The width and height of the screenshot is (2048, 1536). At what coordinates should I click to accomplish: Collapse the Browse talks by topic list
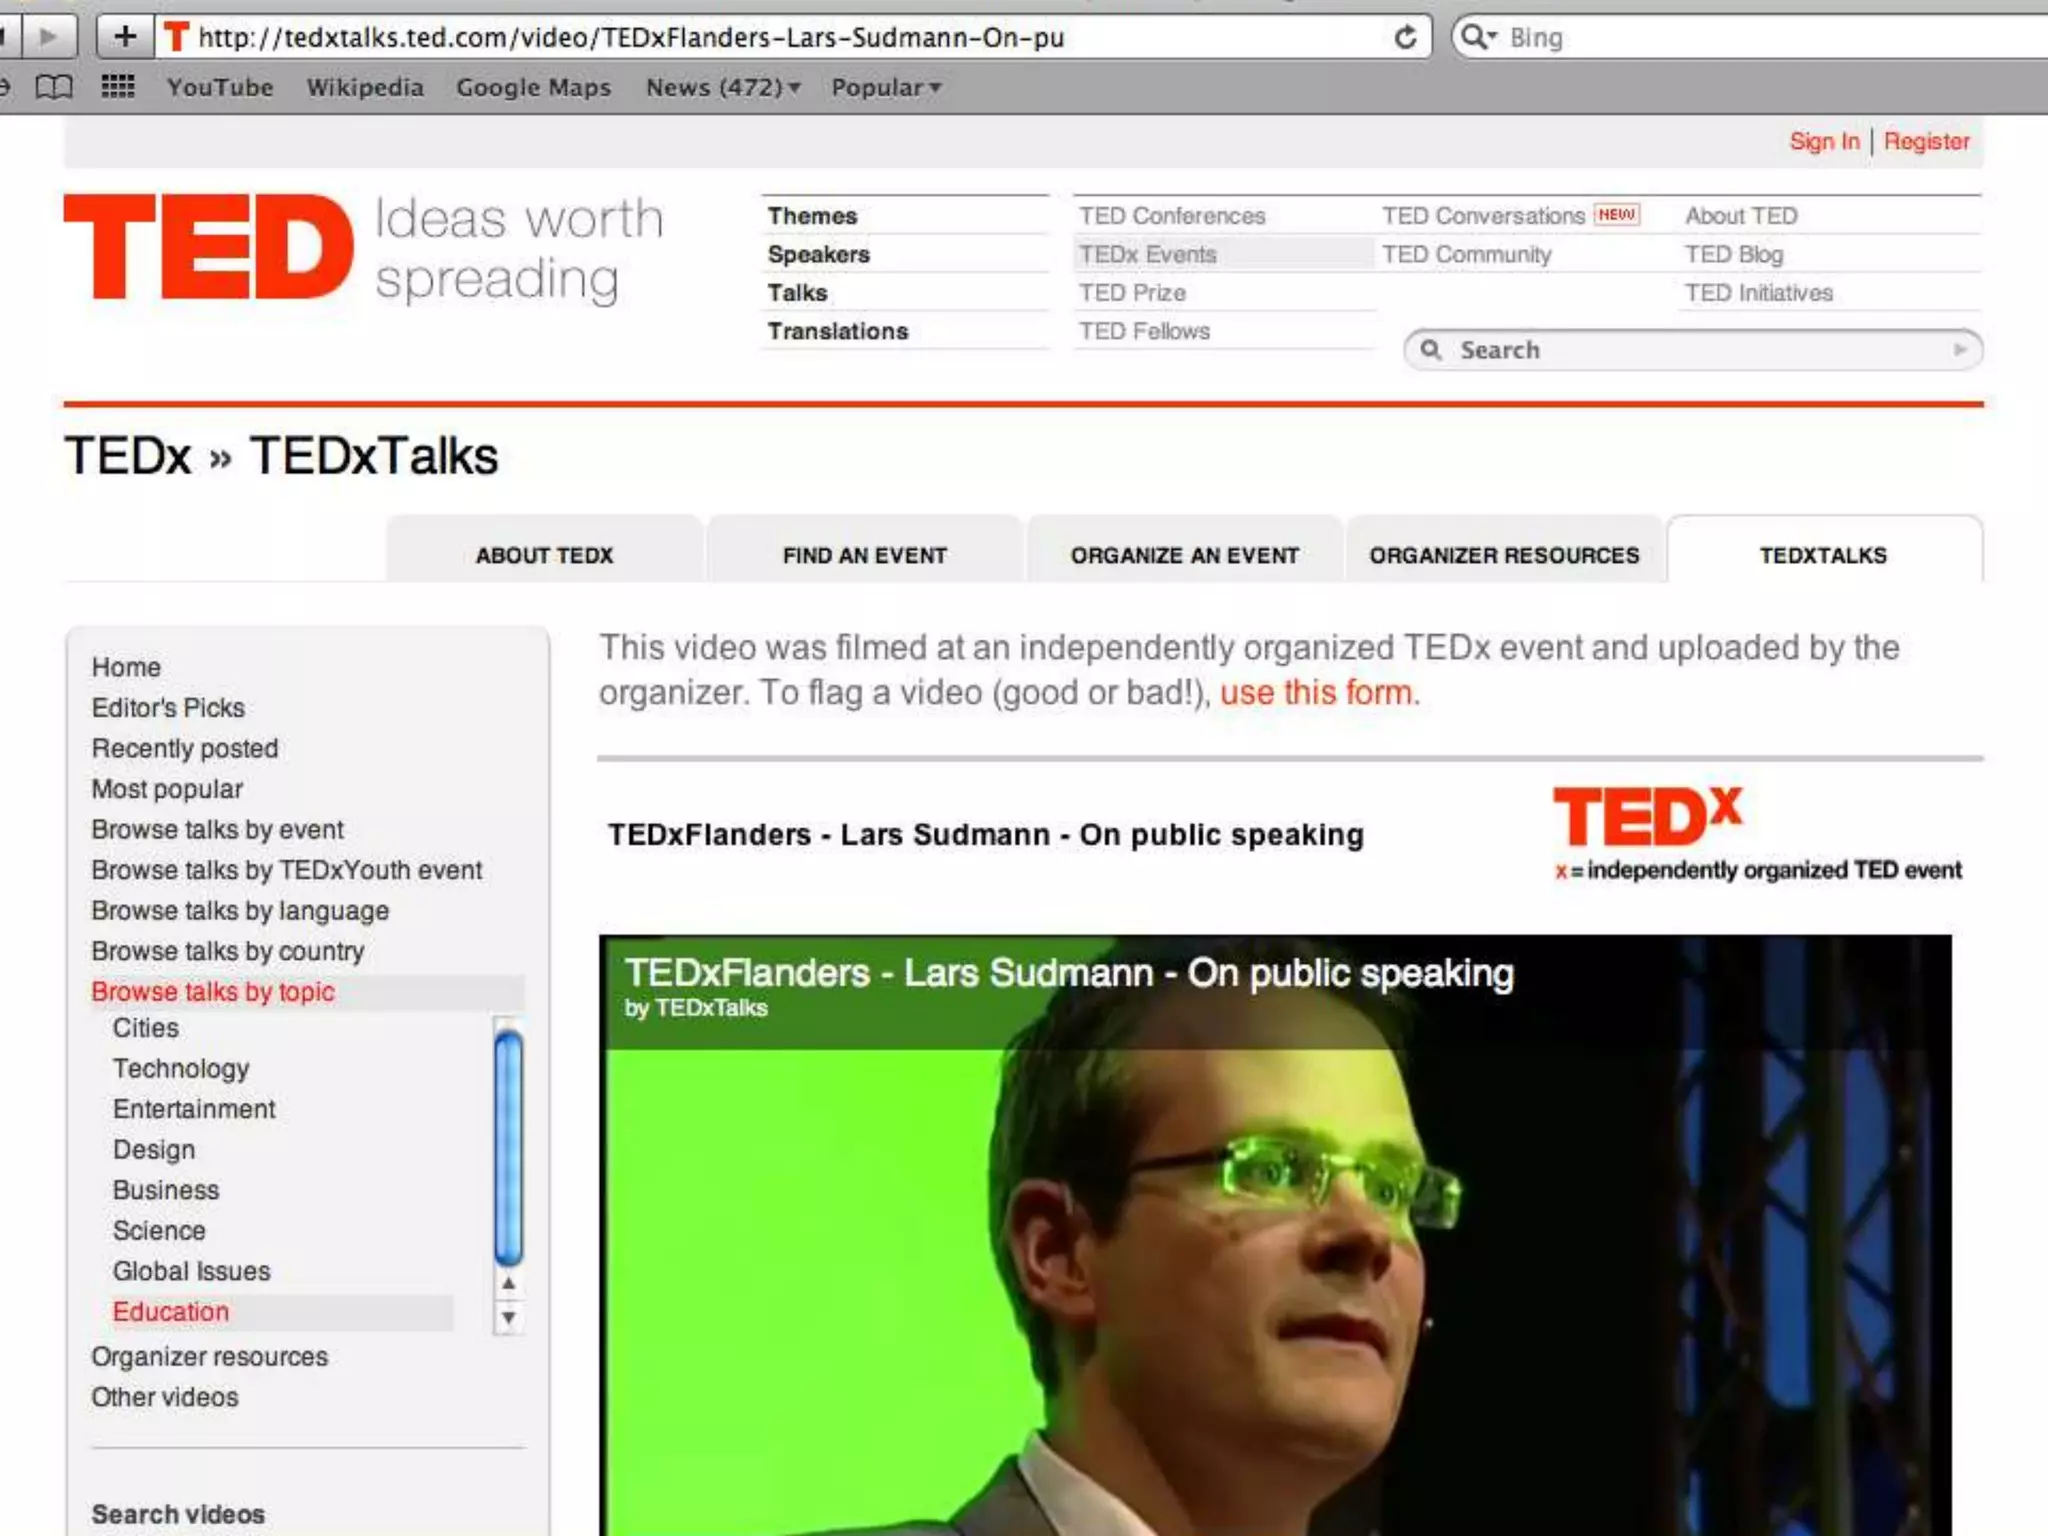tap(213, 991)
